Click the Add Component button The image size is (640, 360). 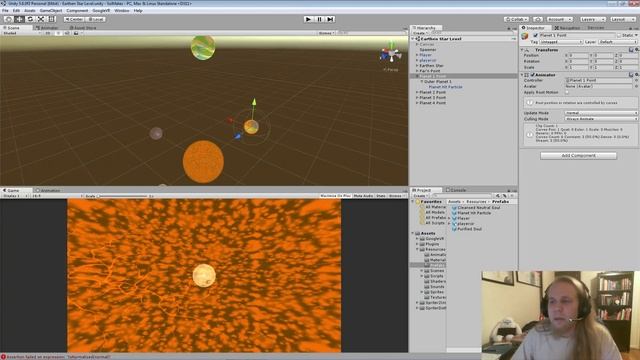[578, 156]
